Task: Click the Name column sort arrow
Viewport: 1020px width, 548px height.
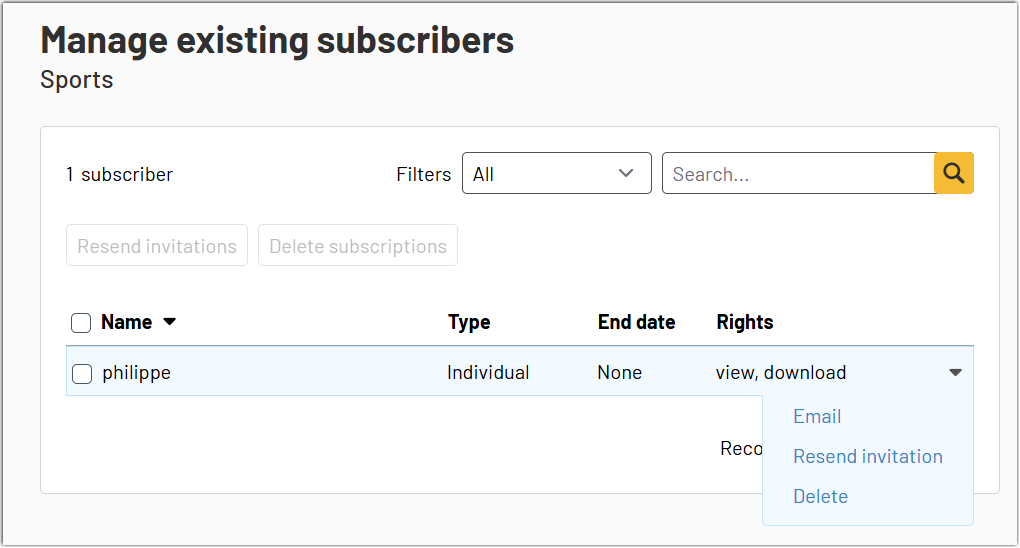Action: click(169, 322)
